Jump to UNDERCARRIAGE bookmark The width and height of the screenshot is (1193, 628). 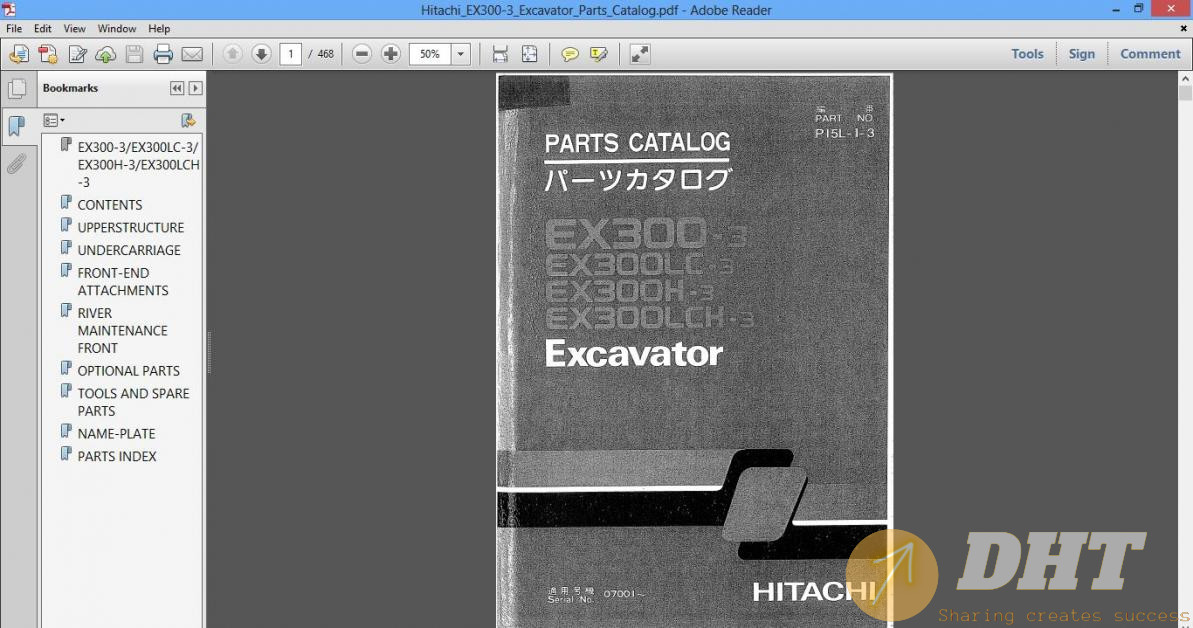[x=129, y=250]
